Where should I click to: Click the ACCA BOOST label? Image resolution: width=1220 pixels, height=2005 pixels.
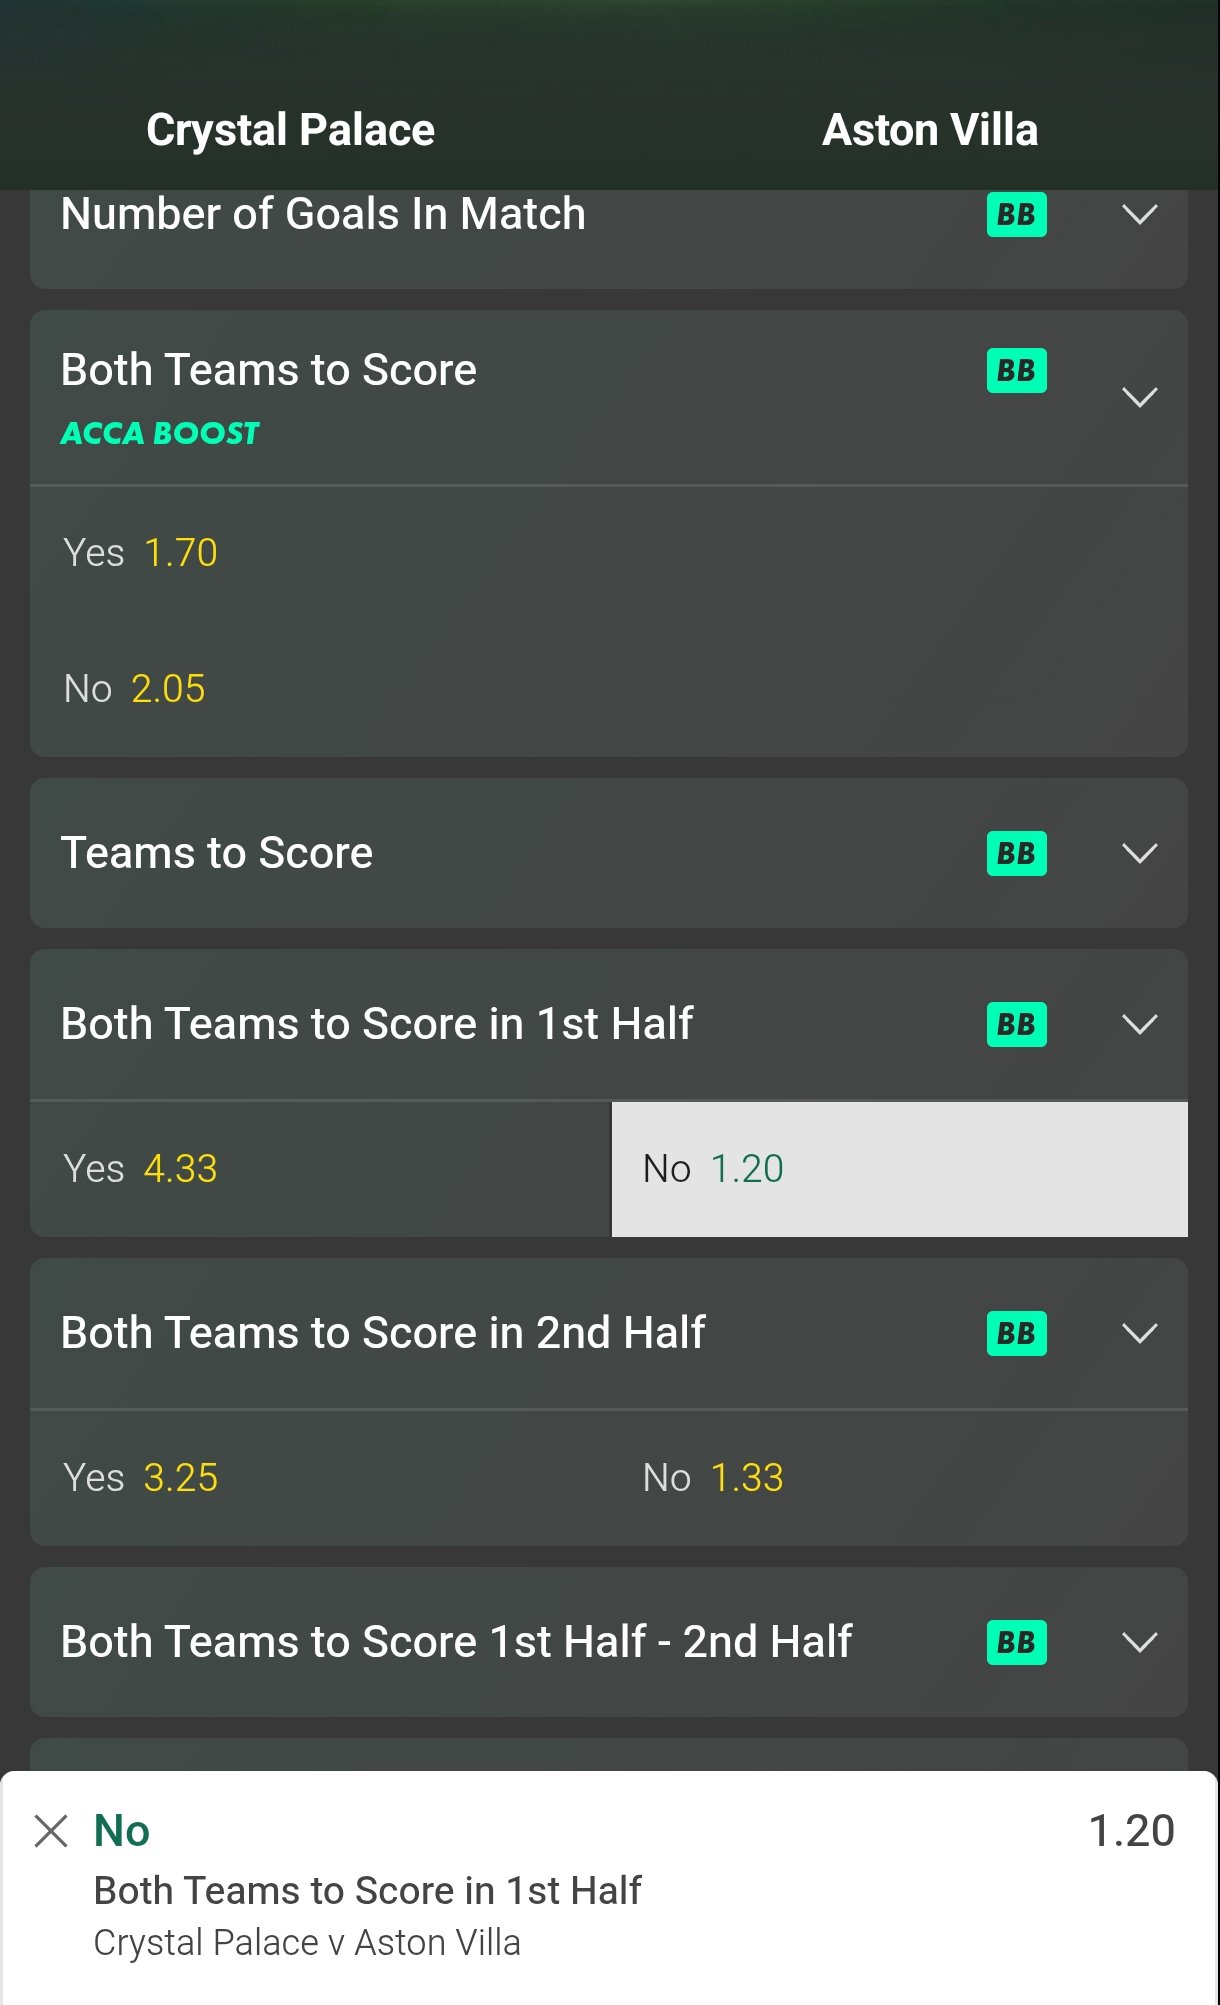[x=160, y=433]
